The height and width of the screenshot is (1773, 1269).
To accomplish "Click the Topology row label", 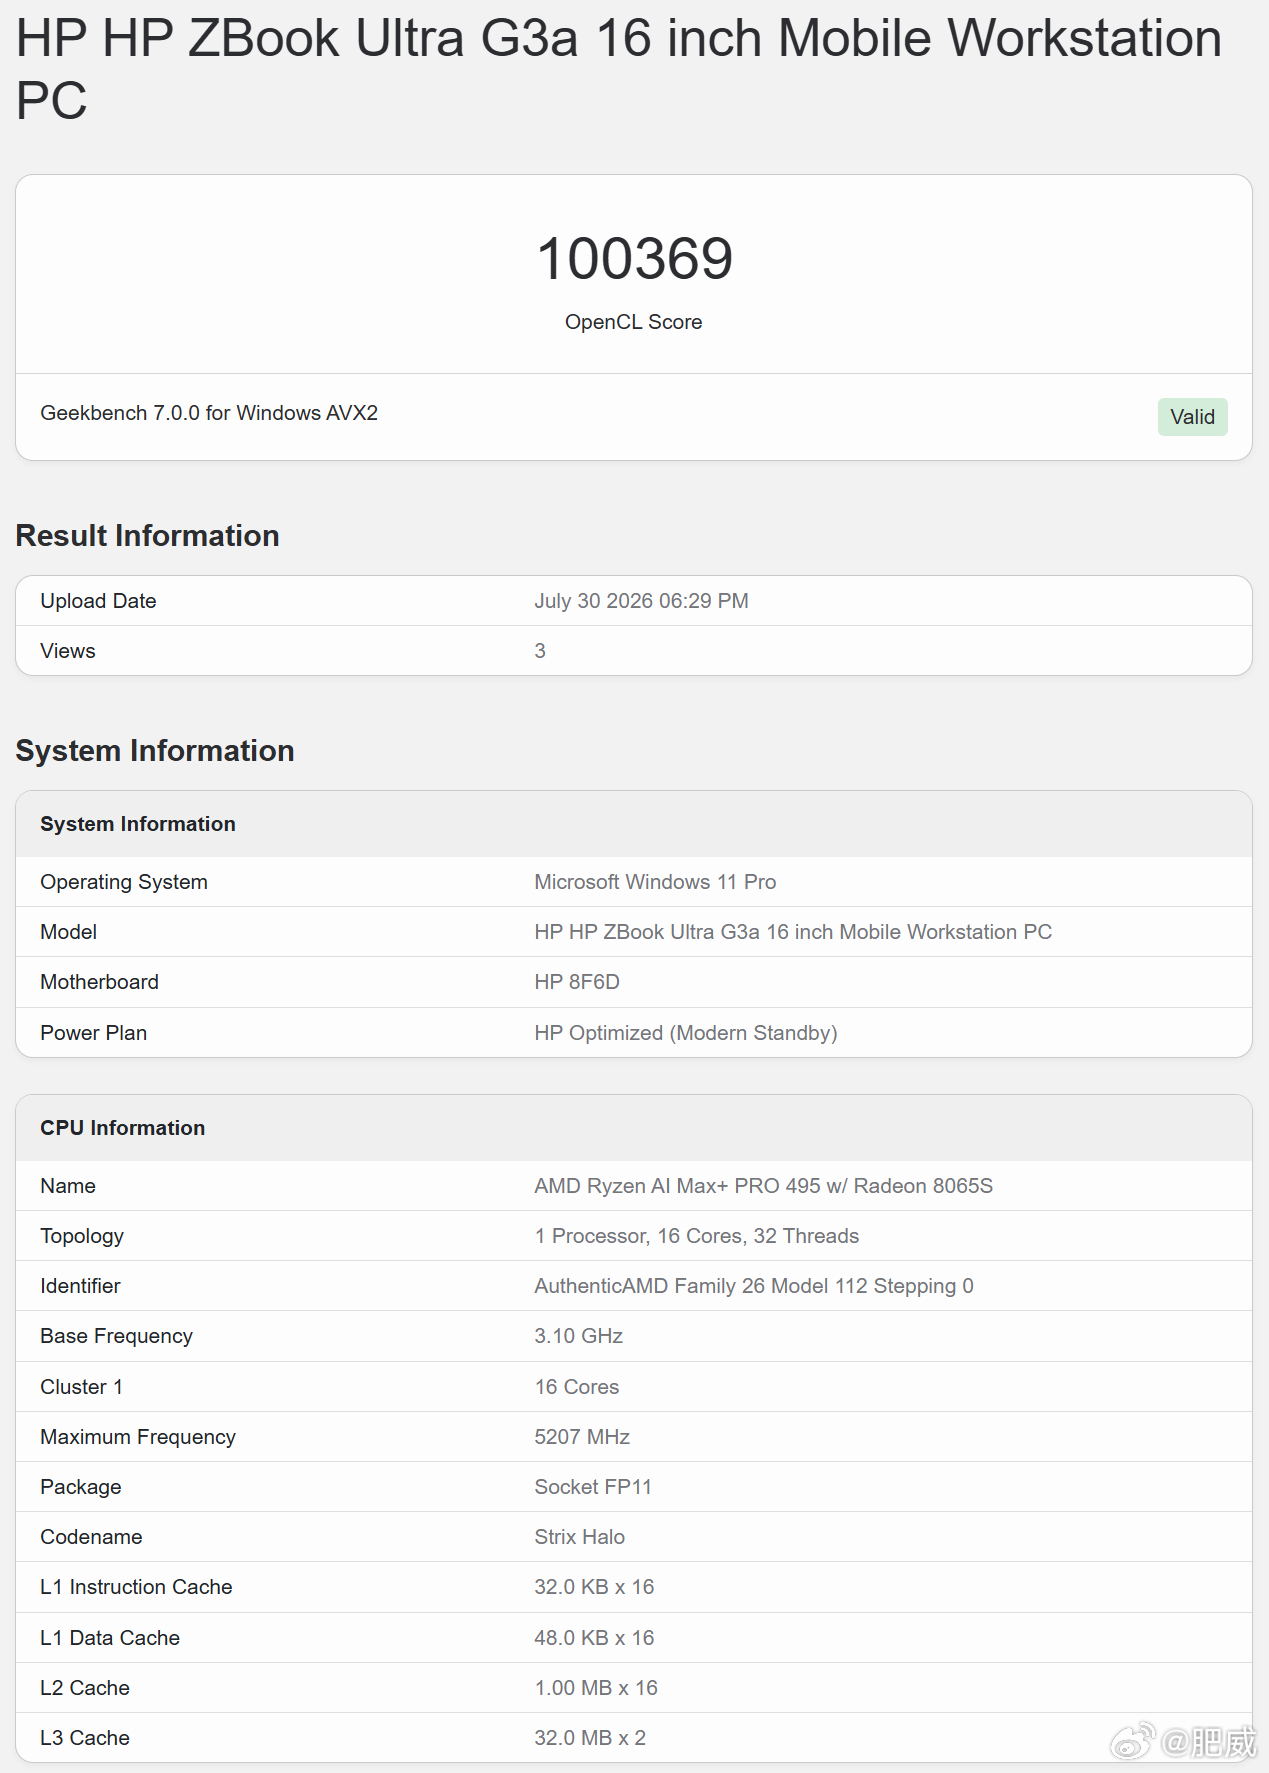I will coord(82,1236).
